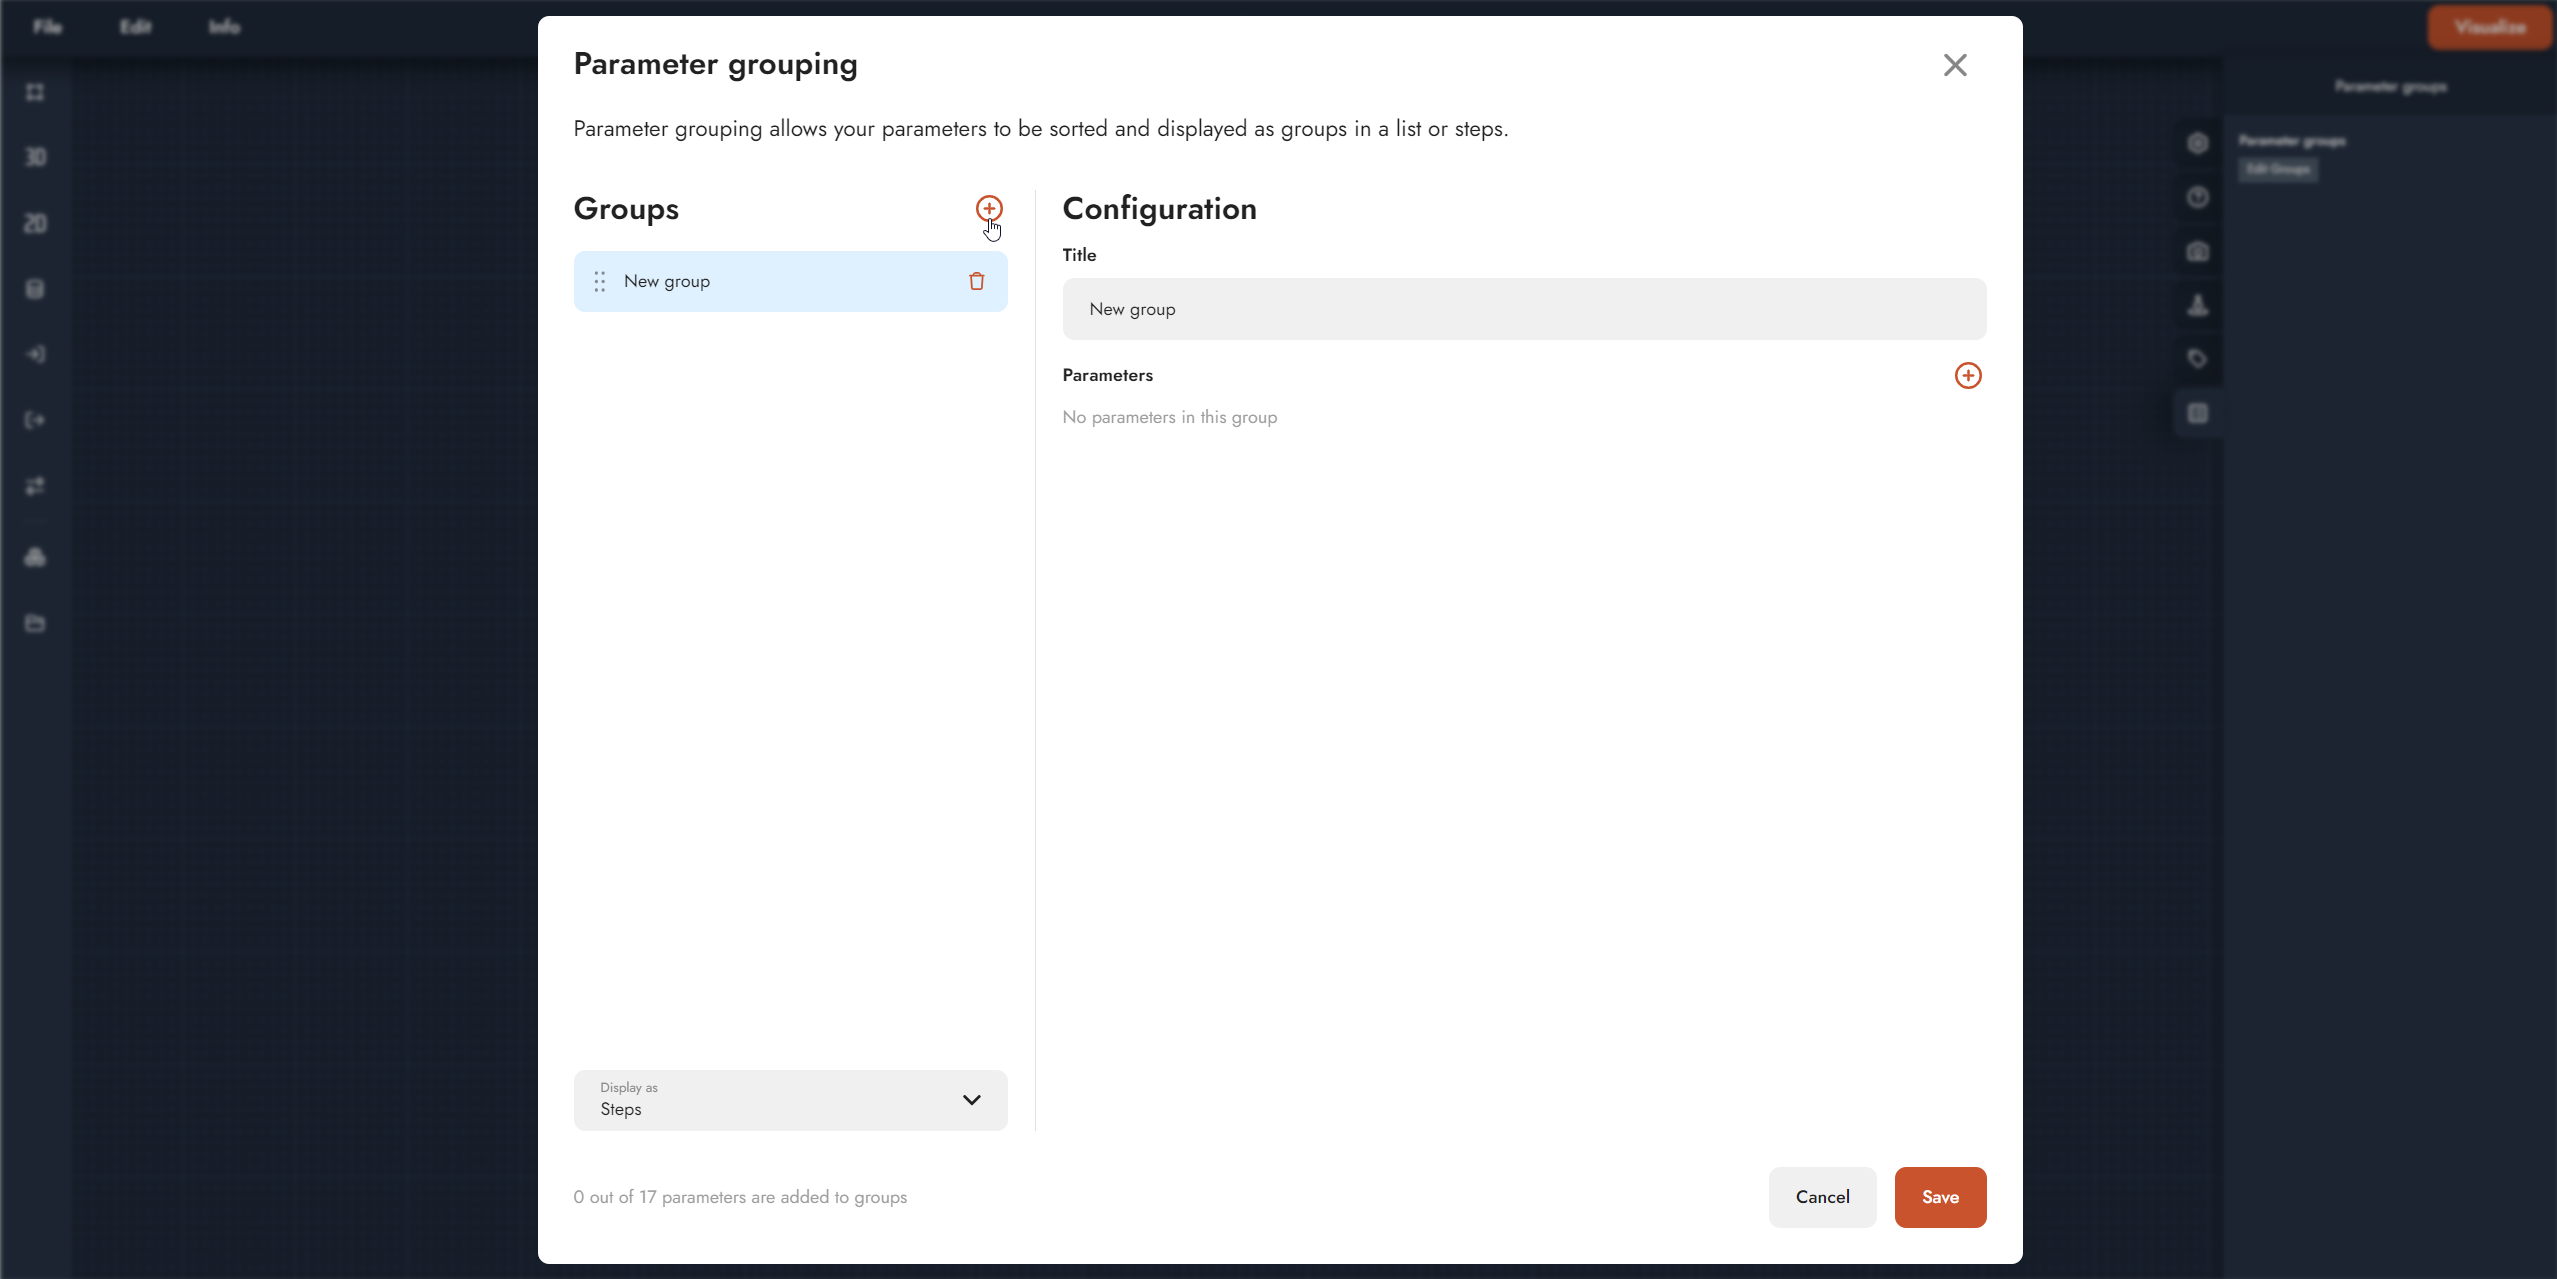This screenshot has height=1279, width=2557.
Task: Click the Visualize button at top right
Action: pyautogui.click(x=2489, y=27)
